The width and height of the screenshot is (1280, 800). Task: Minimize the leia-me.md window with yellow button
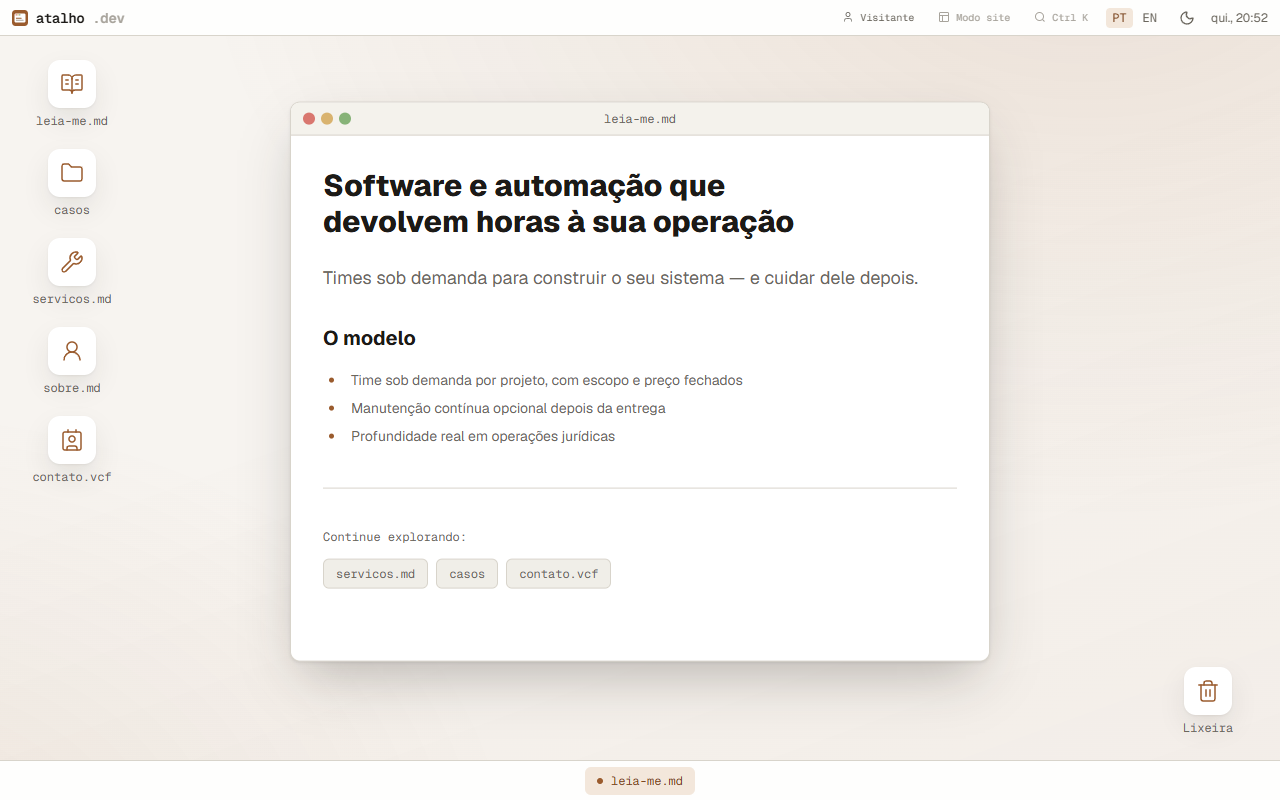(327, 119)
